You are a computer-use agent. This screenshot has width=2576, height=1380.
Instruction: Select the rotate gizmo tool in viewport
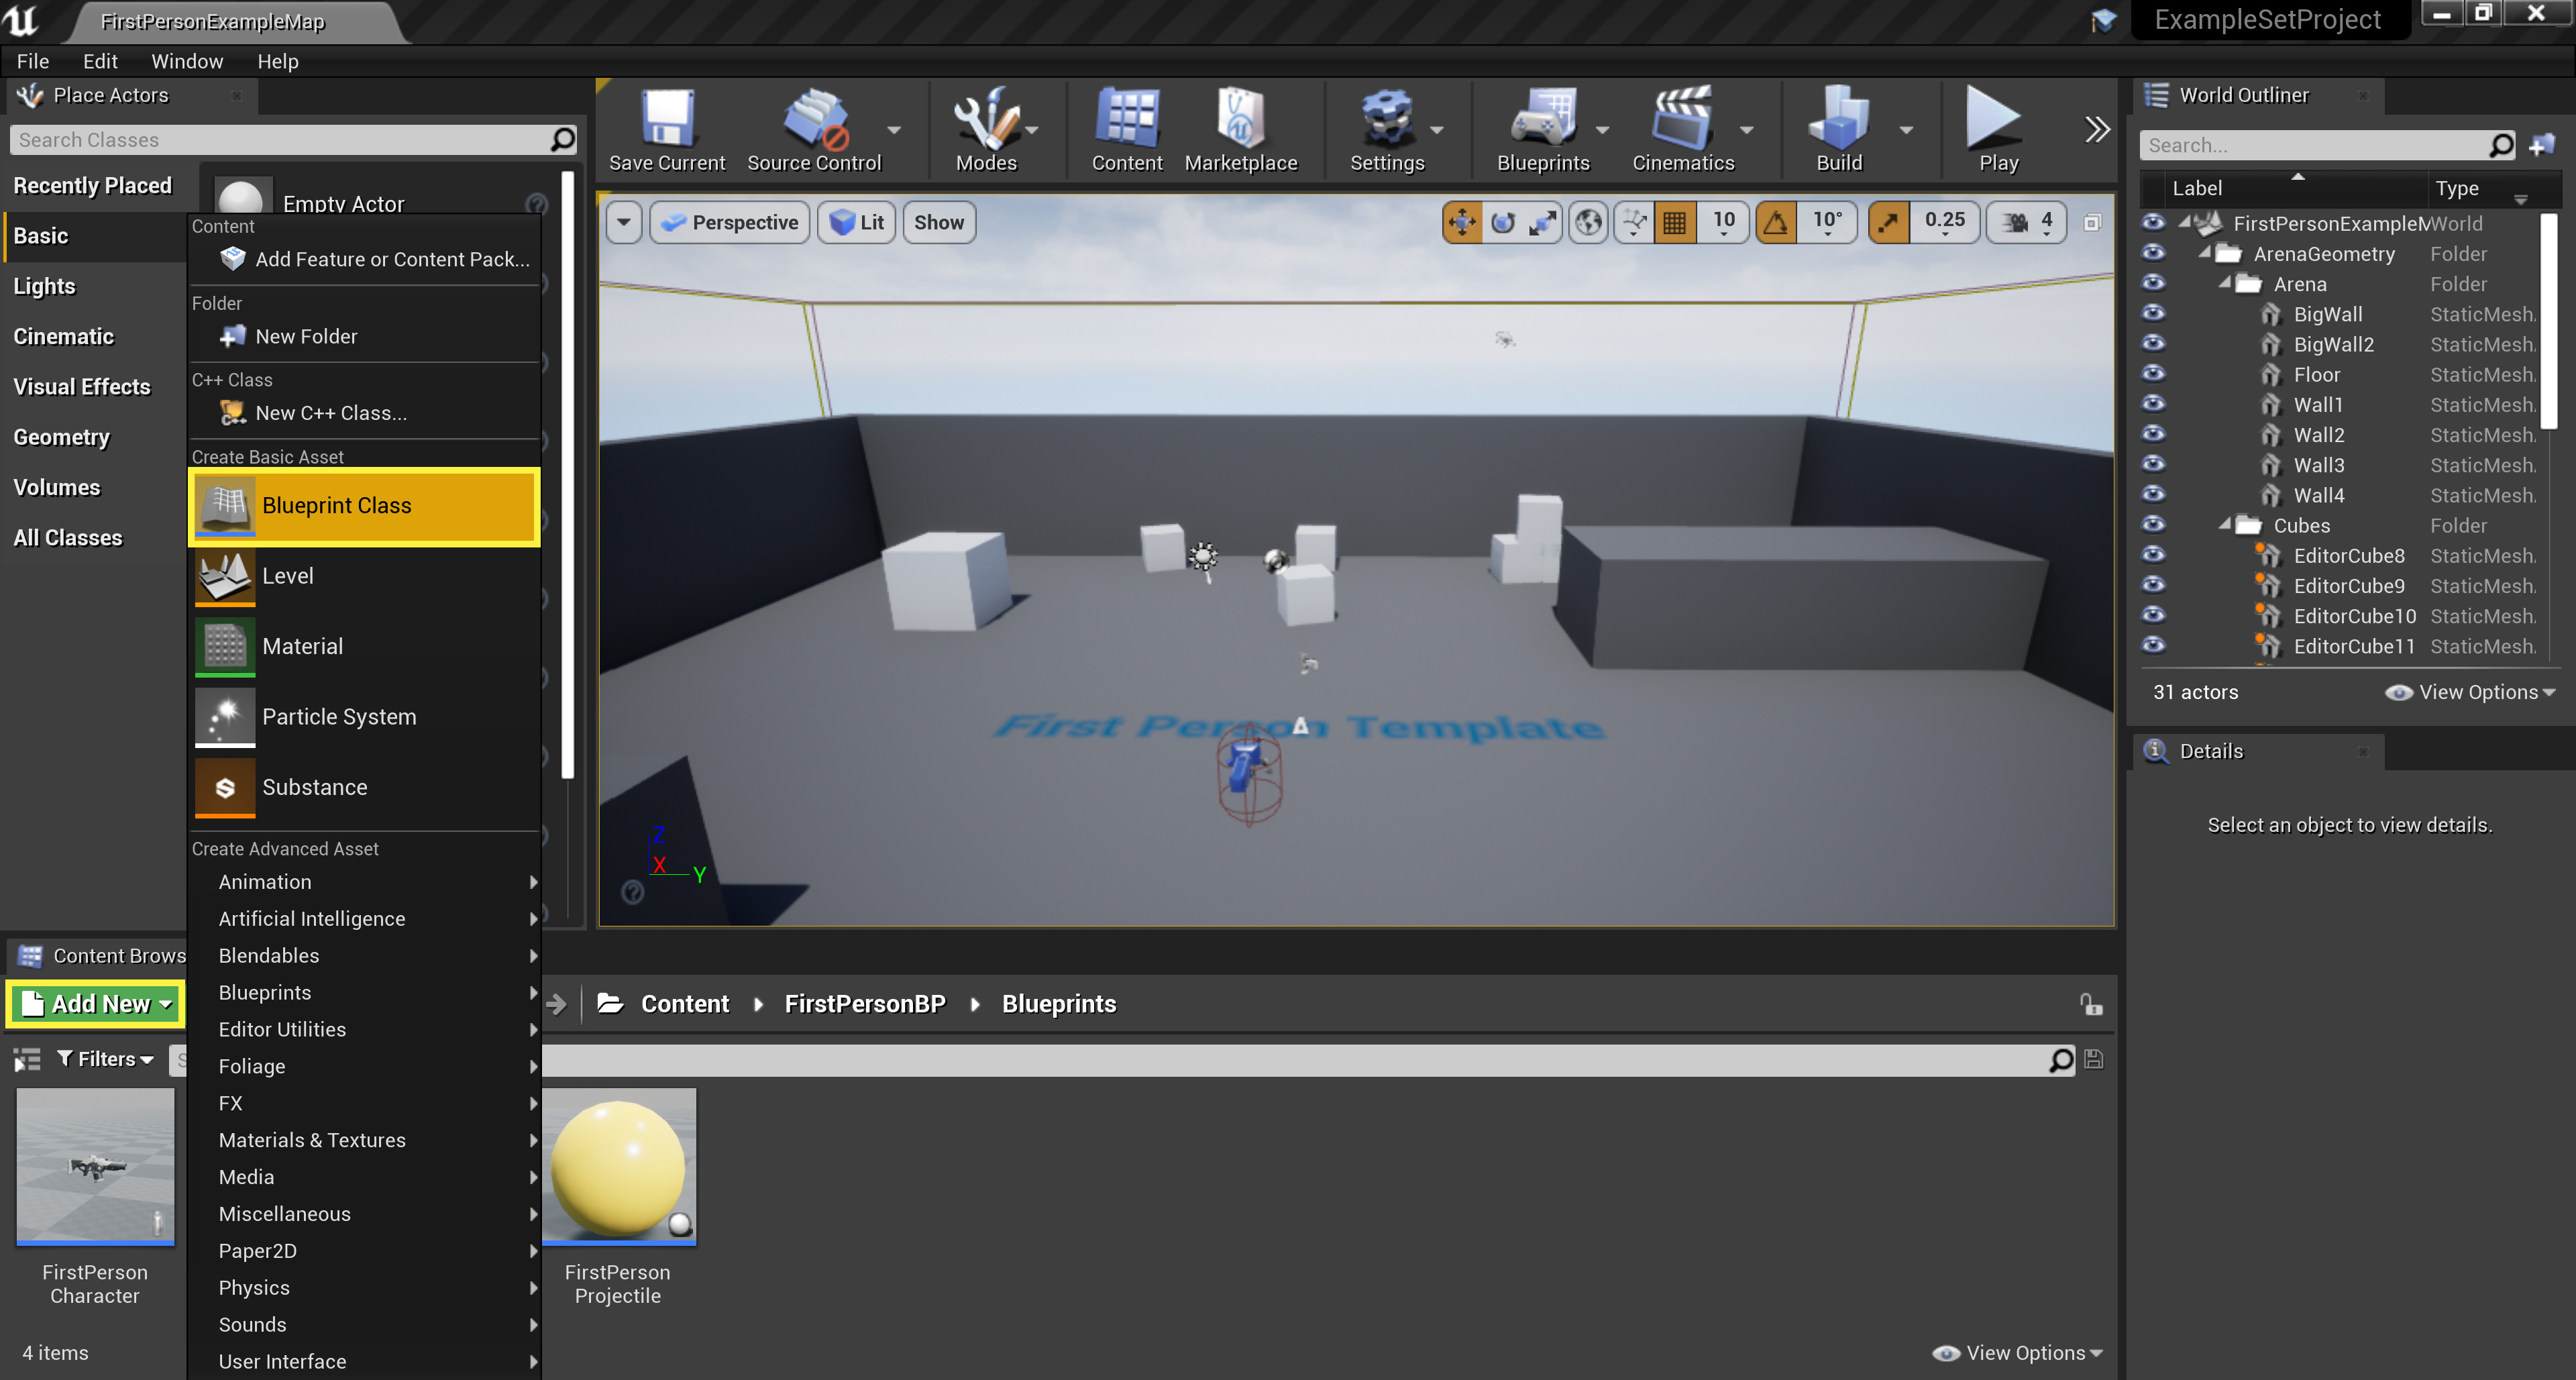click(x=1502, y=222)
